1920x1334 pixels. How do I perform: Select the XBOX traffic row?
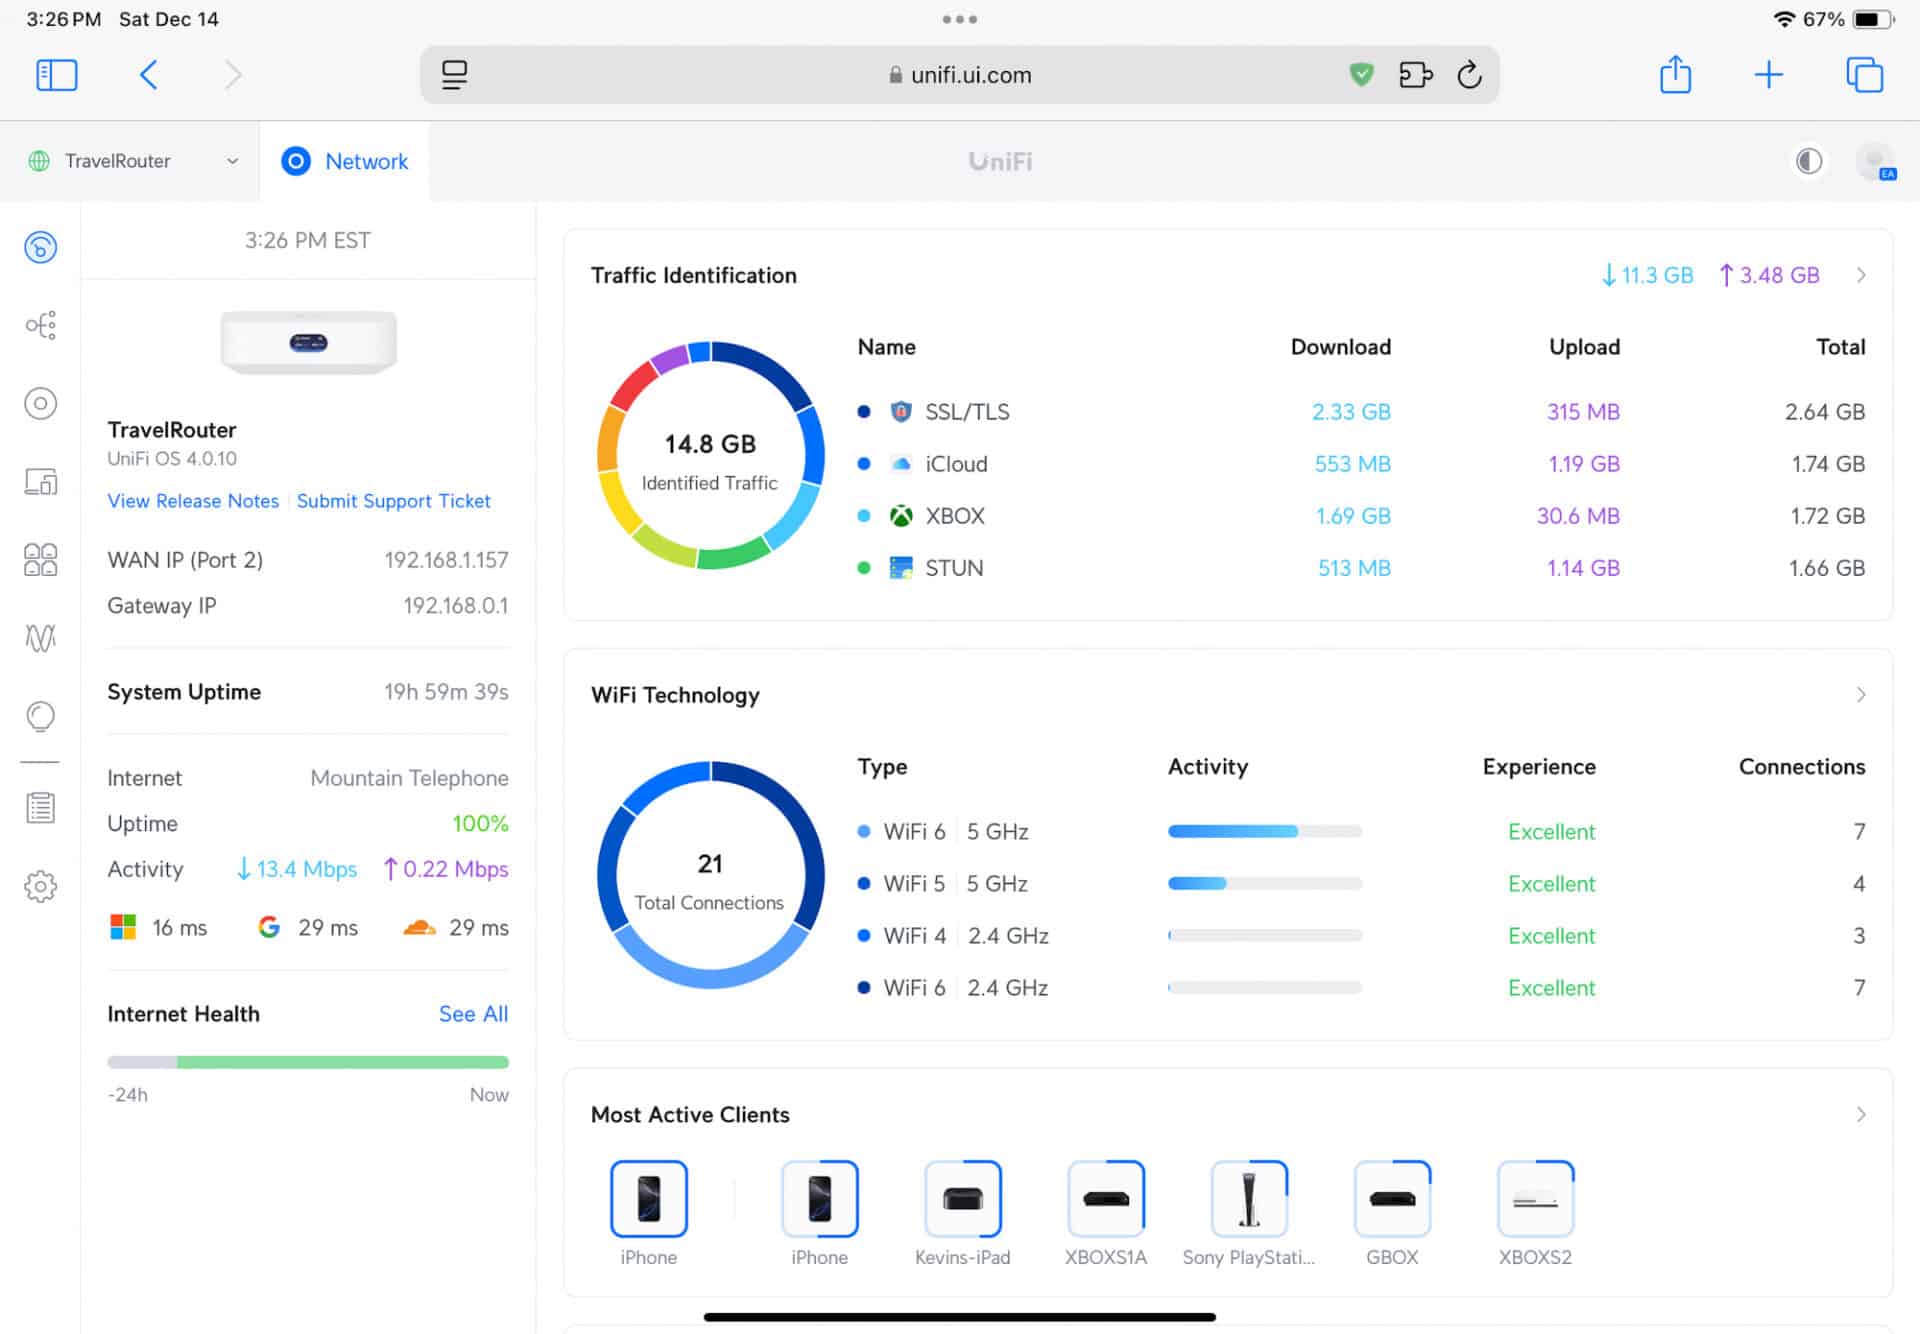point(1361,515)
